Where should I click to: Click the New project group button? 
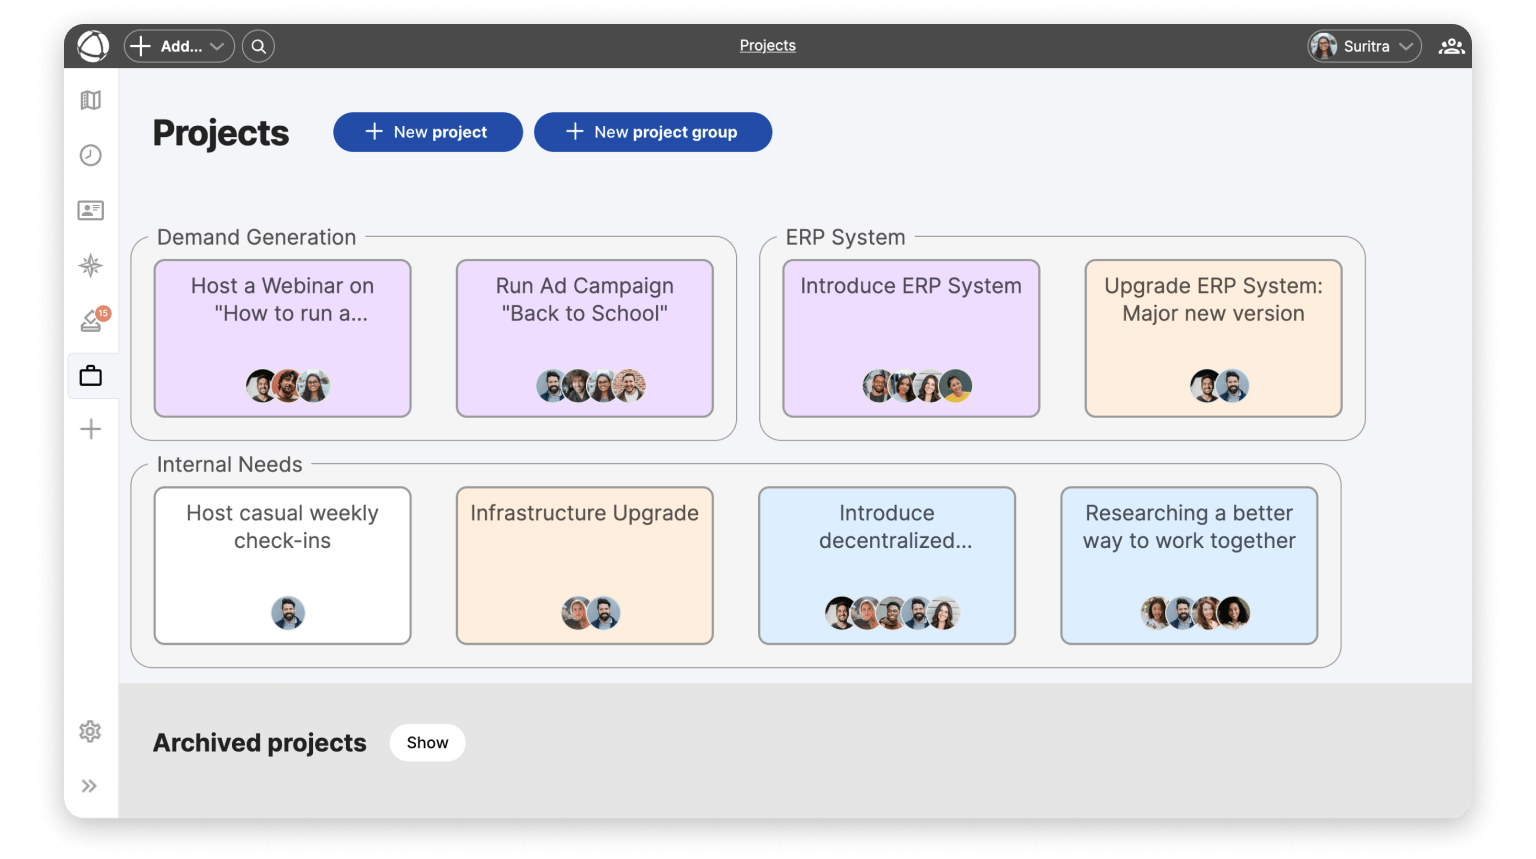tap(652, 132)
